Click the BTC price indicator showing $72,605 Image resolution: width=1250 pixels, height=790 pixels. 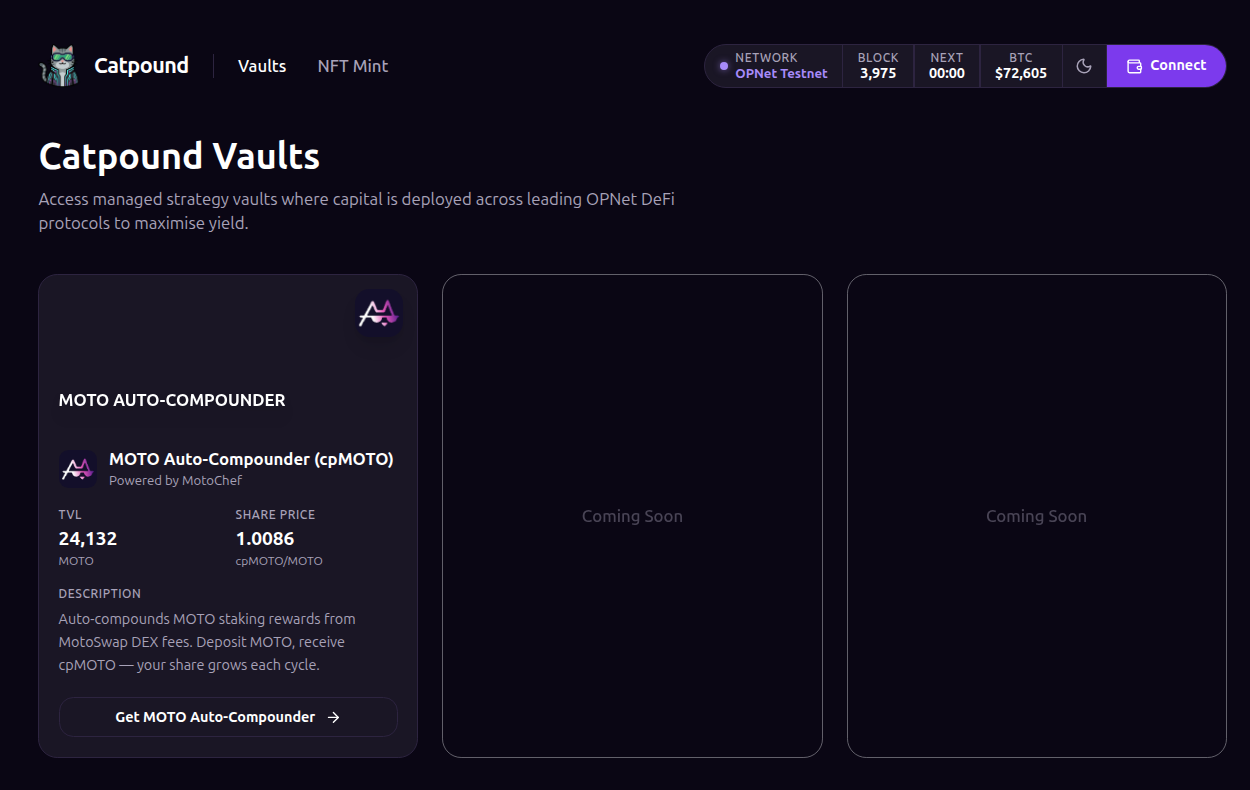(x=1020, y=65)
